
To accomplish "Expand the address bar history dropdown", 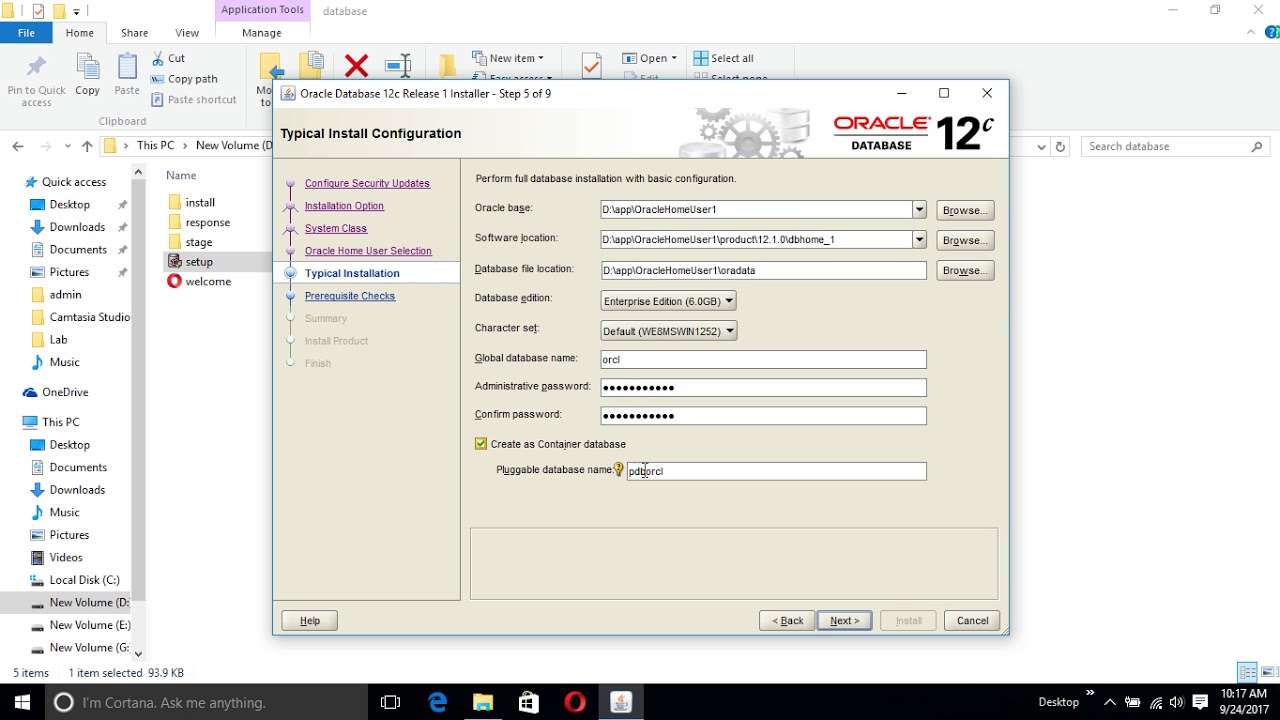I will tap(1042, 146).
